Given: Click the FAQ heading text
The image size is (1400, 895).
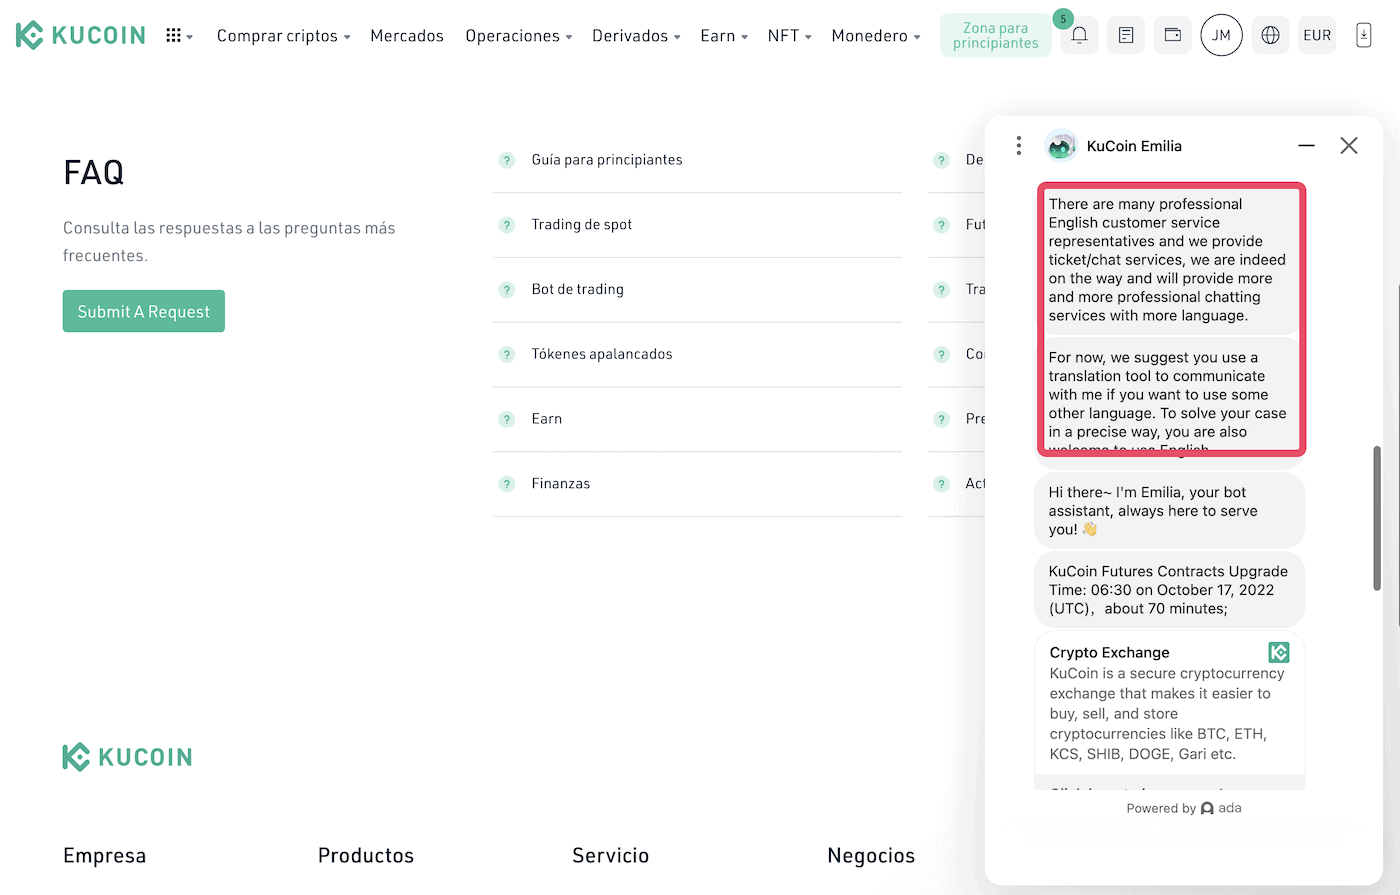Looking at the screenshot, I should click(x=94, y=173).
